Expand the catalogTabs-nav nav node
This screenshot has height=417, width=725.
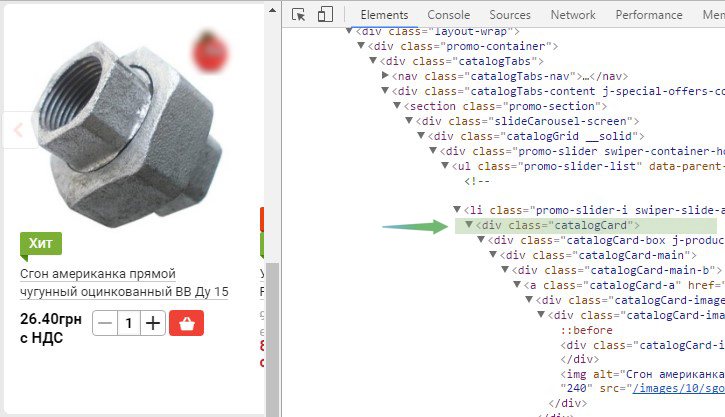[x=385, y=75]
